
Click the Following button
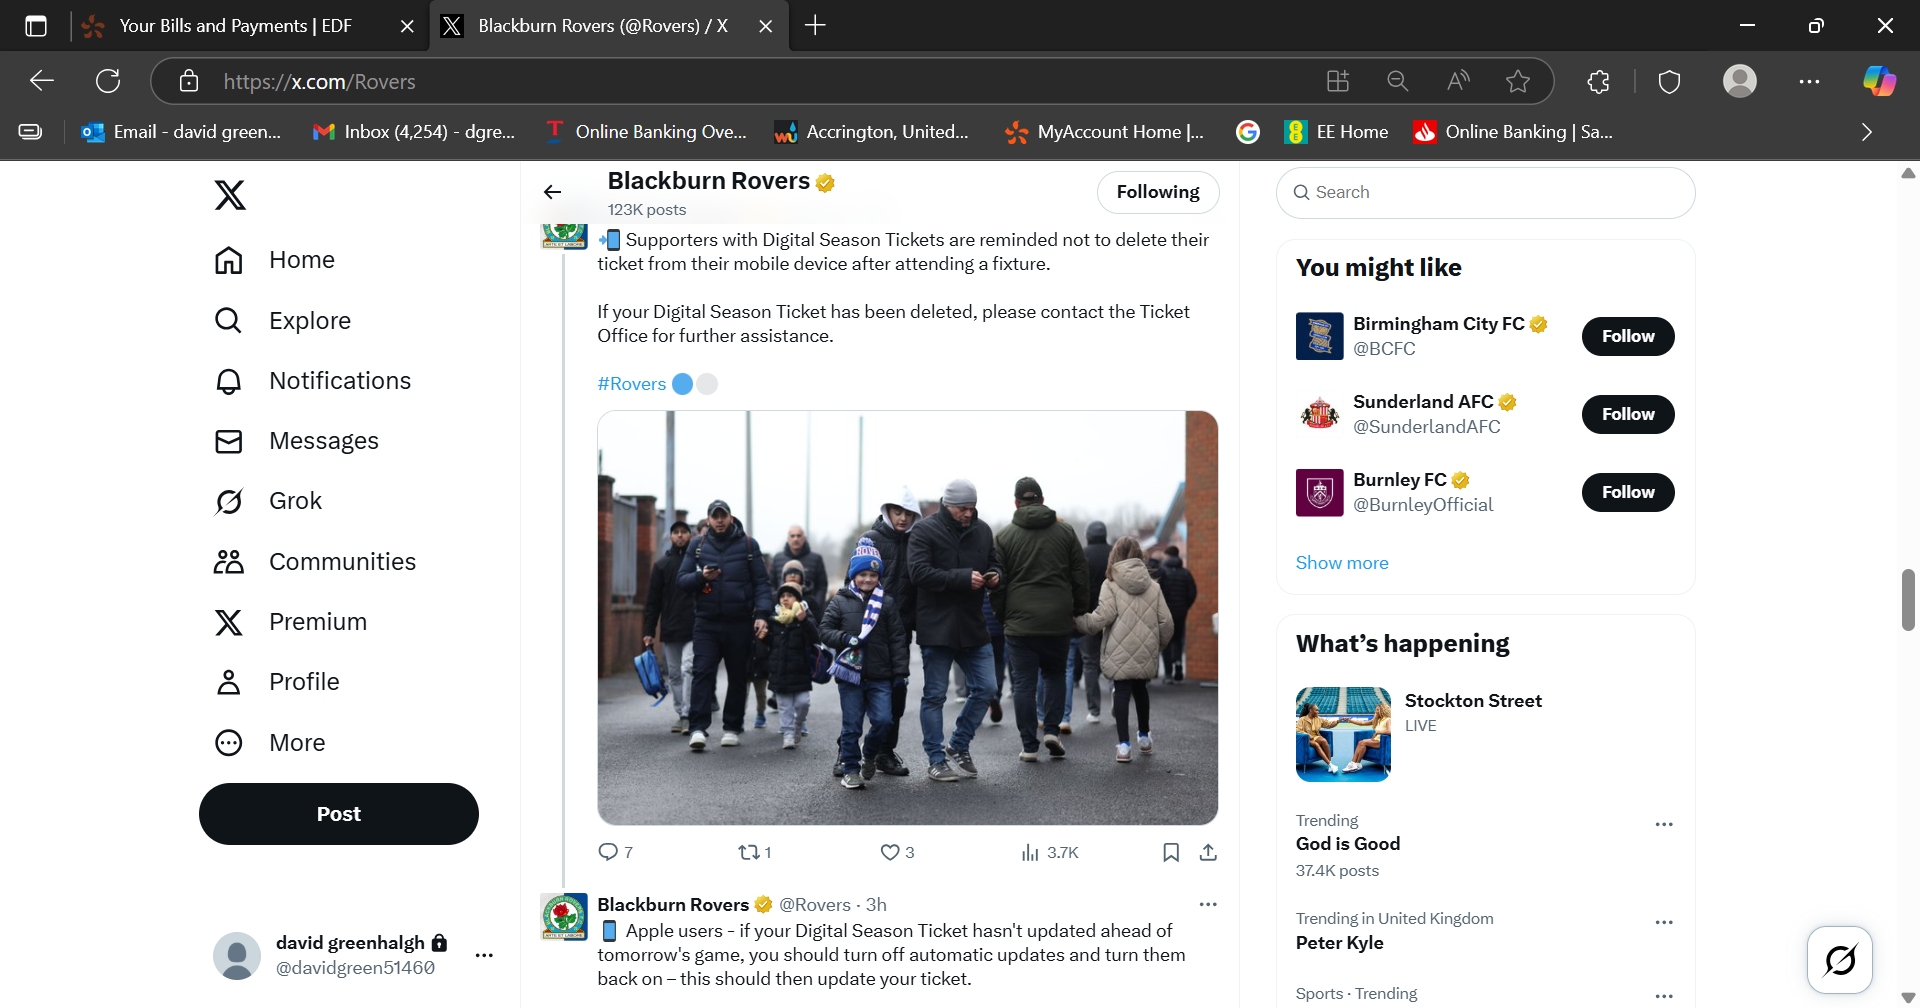tap(1158, 192)
